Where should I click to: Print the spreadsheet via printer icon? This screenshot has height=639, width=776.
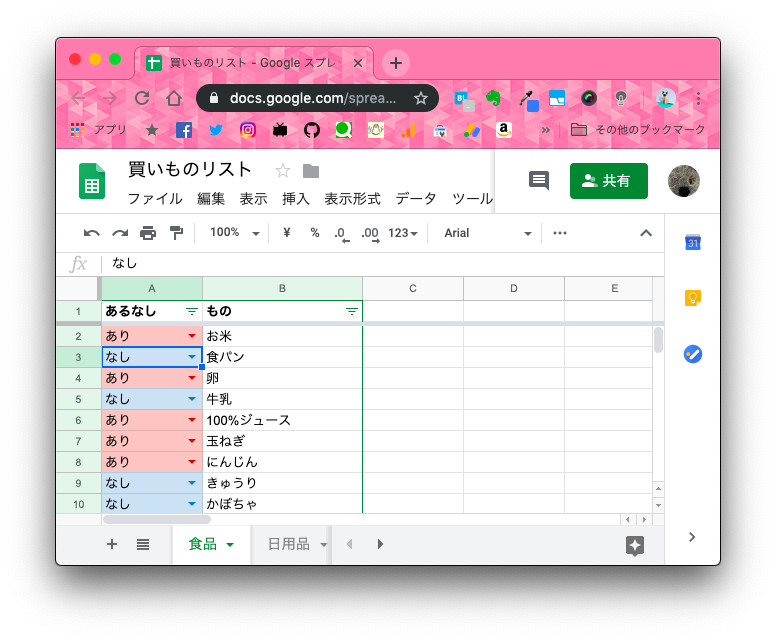(148, 233)
